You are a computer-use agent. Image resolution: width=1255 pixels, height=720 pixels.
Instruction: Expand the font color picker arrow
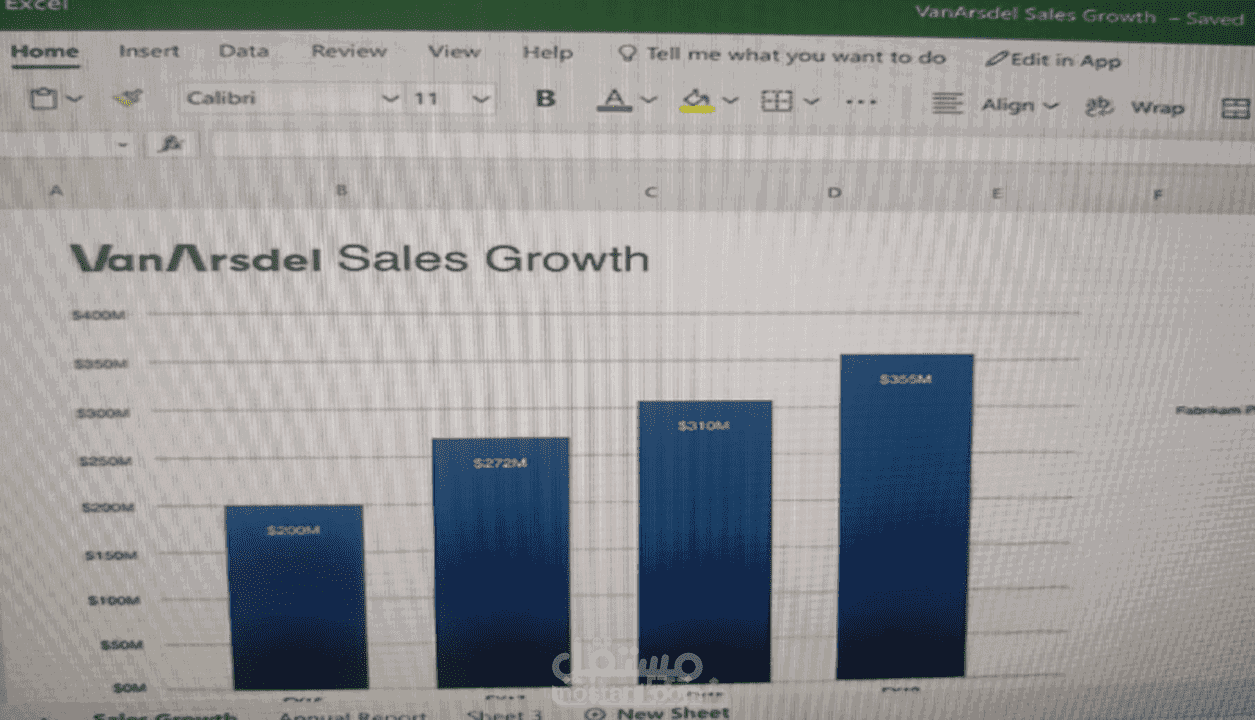point(648,99)
